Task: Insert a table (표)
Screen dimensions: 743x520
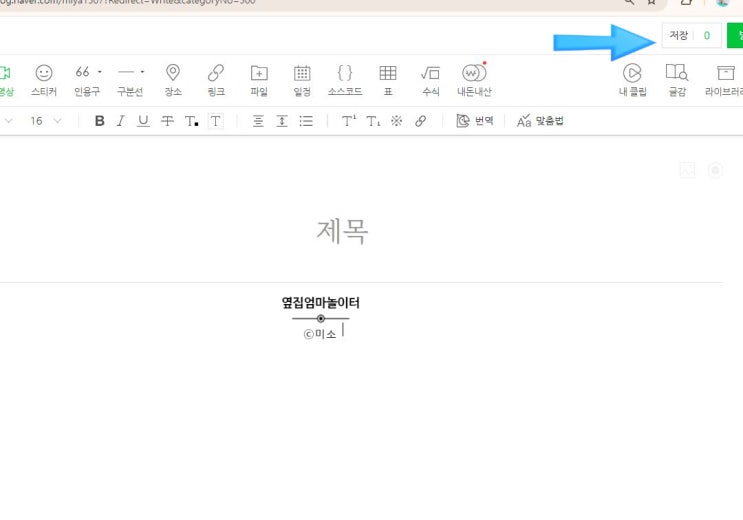Action: point(388,80)
